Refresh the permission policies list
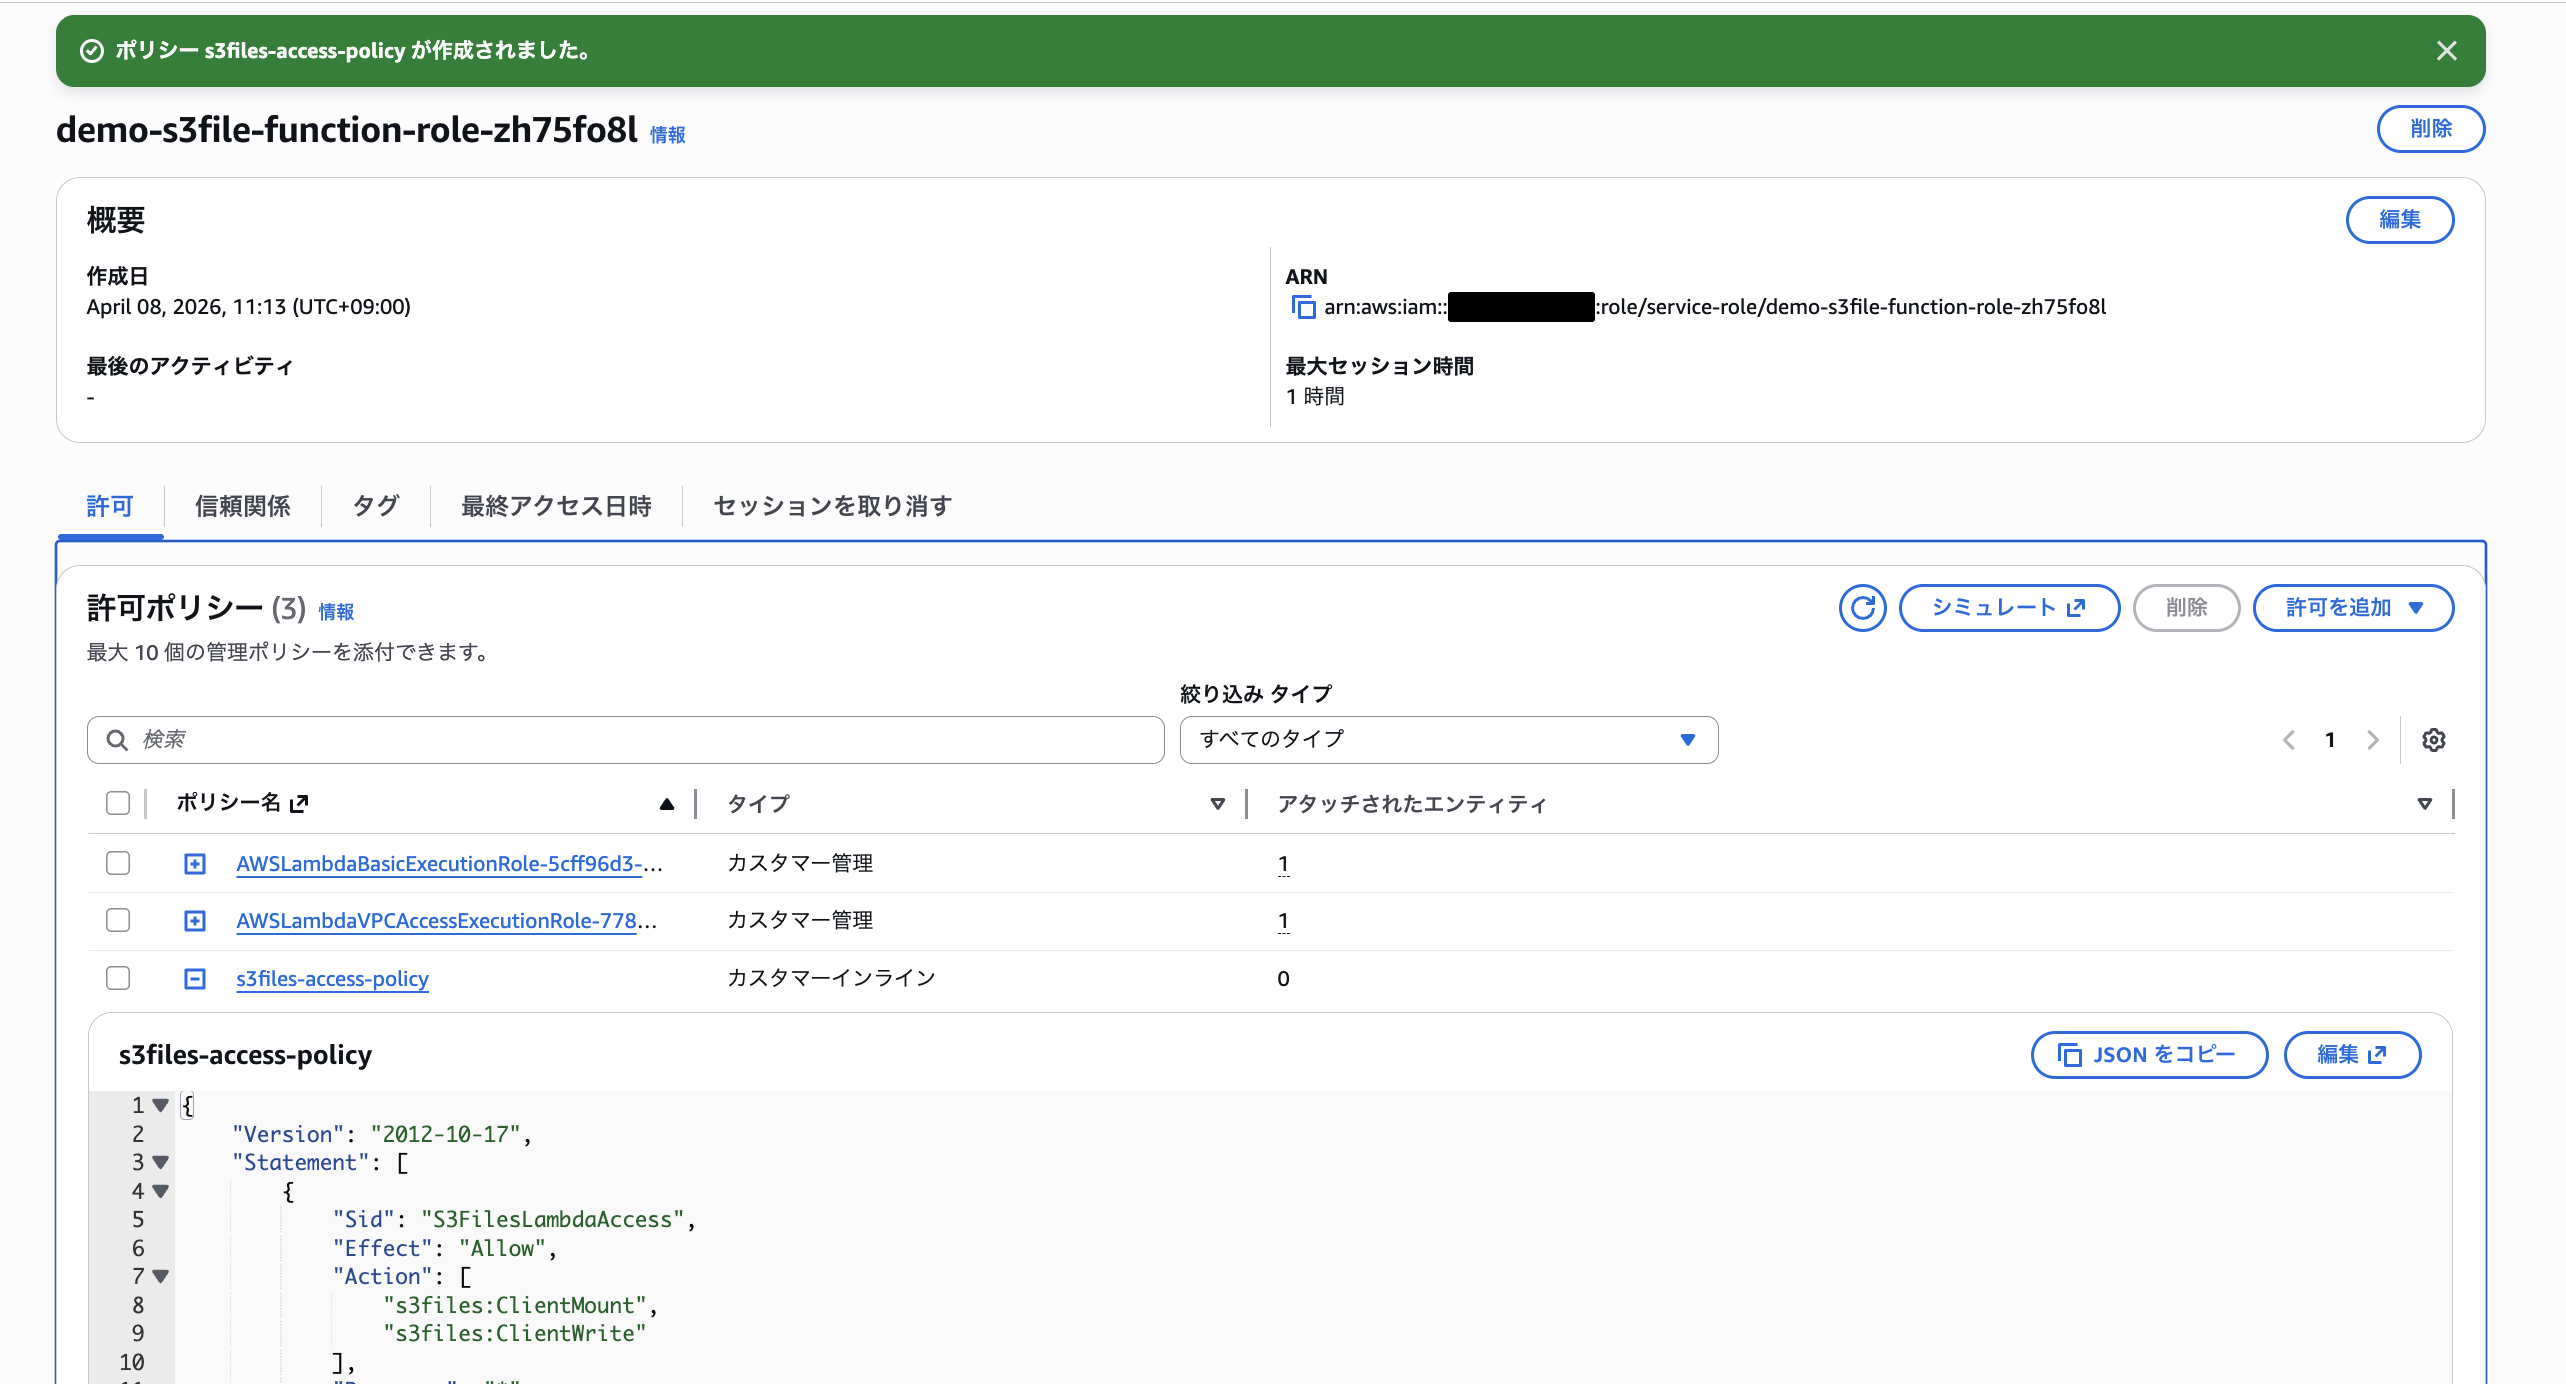This screenshot has height=1384, width=2566. pos(1862,607)
